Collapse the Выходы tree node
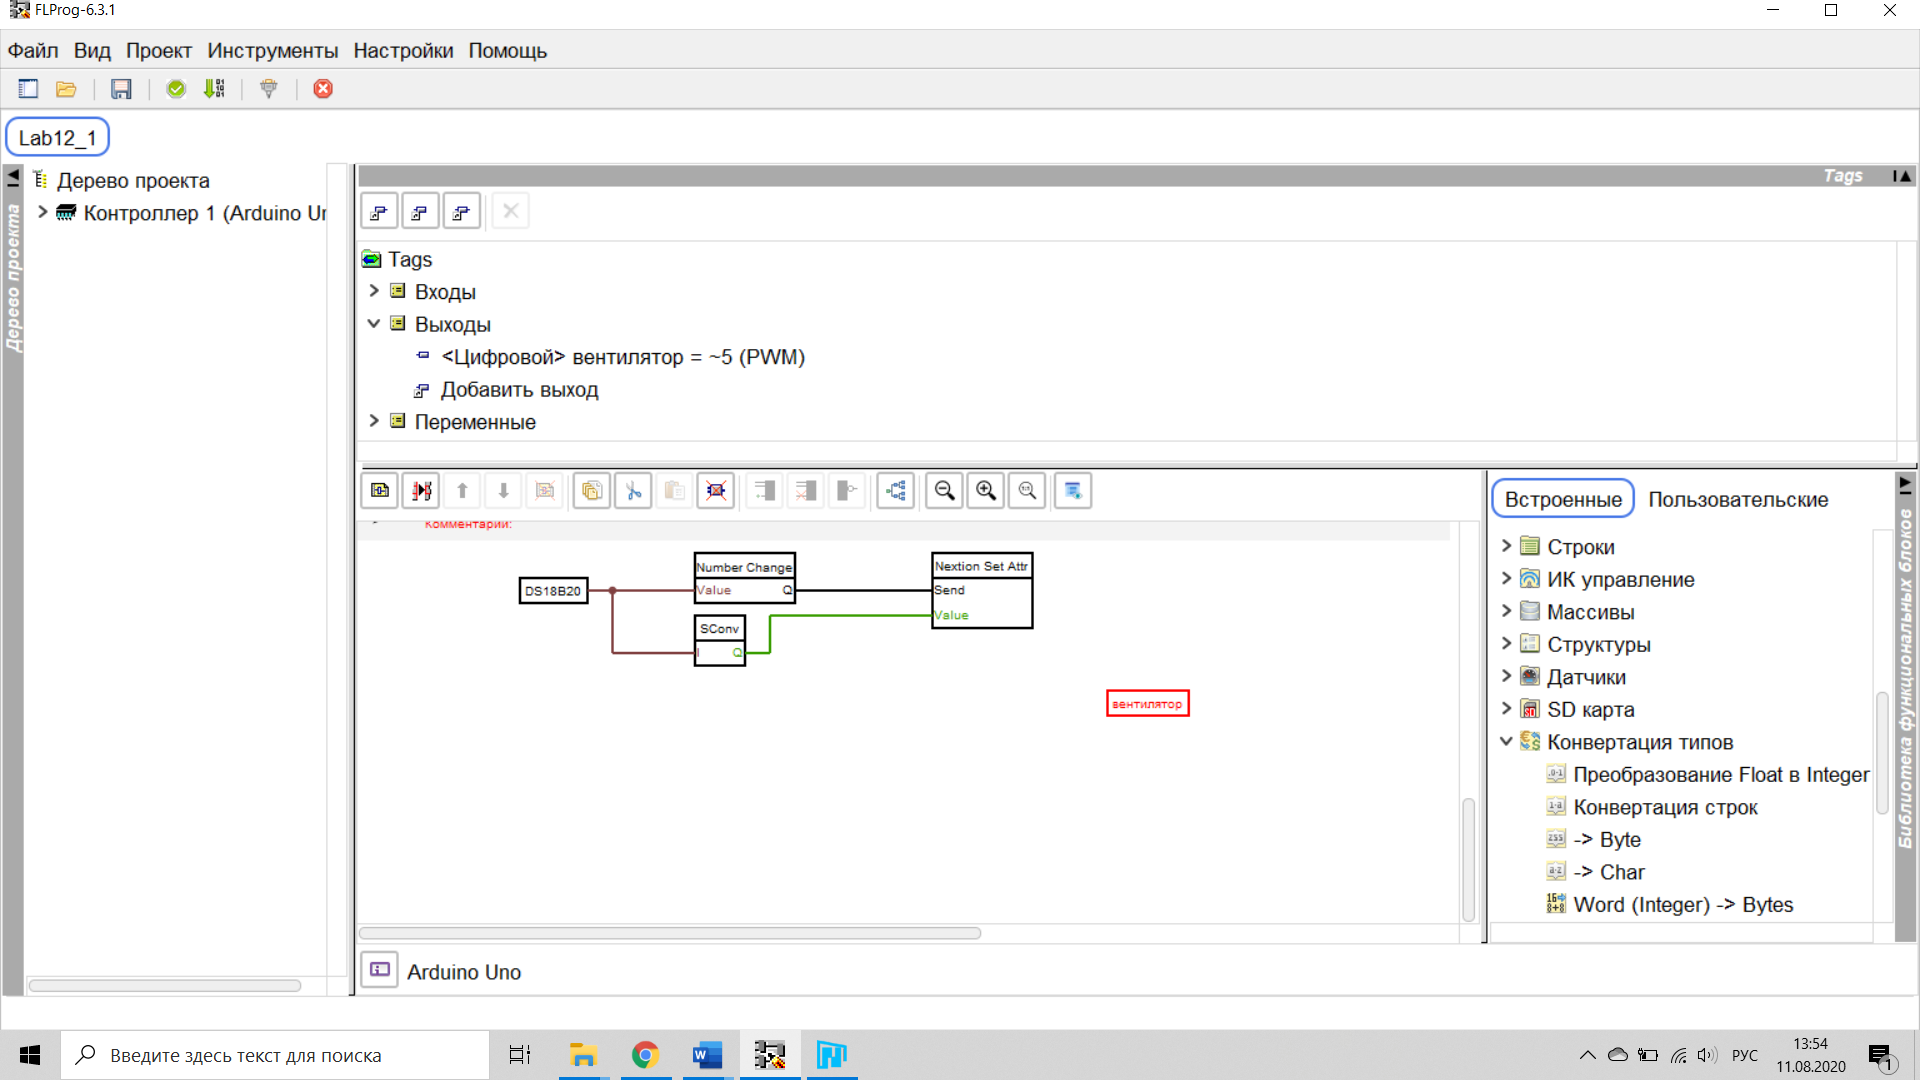The width and height of the screenshot is (1920, 1080). pyautogui.click(x=374, y=324)
